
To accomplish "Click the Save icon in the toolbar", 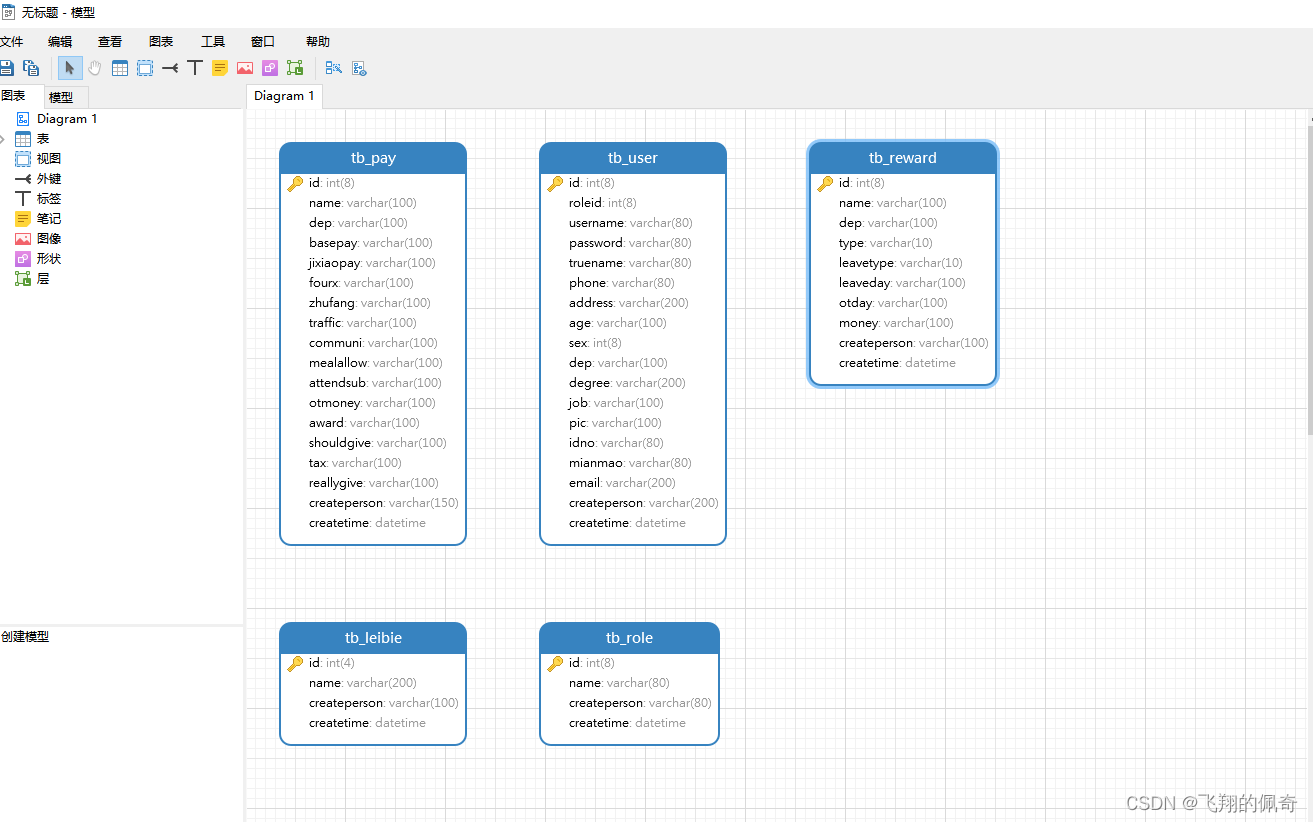I will [x=7, y=68].
